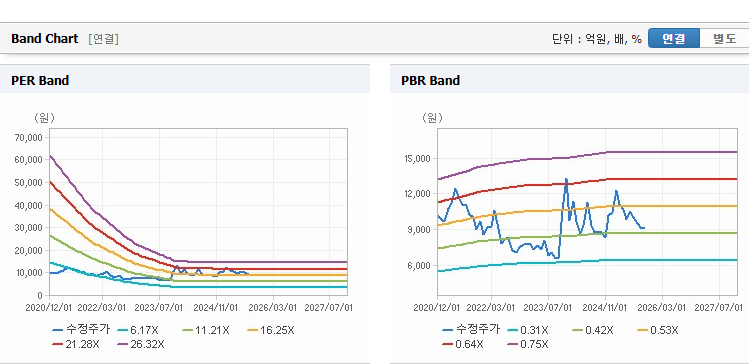Click the 단위 : 억원, 배, % label
The width and height of the screenshot is (749, 364).
(597, 39)
